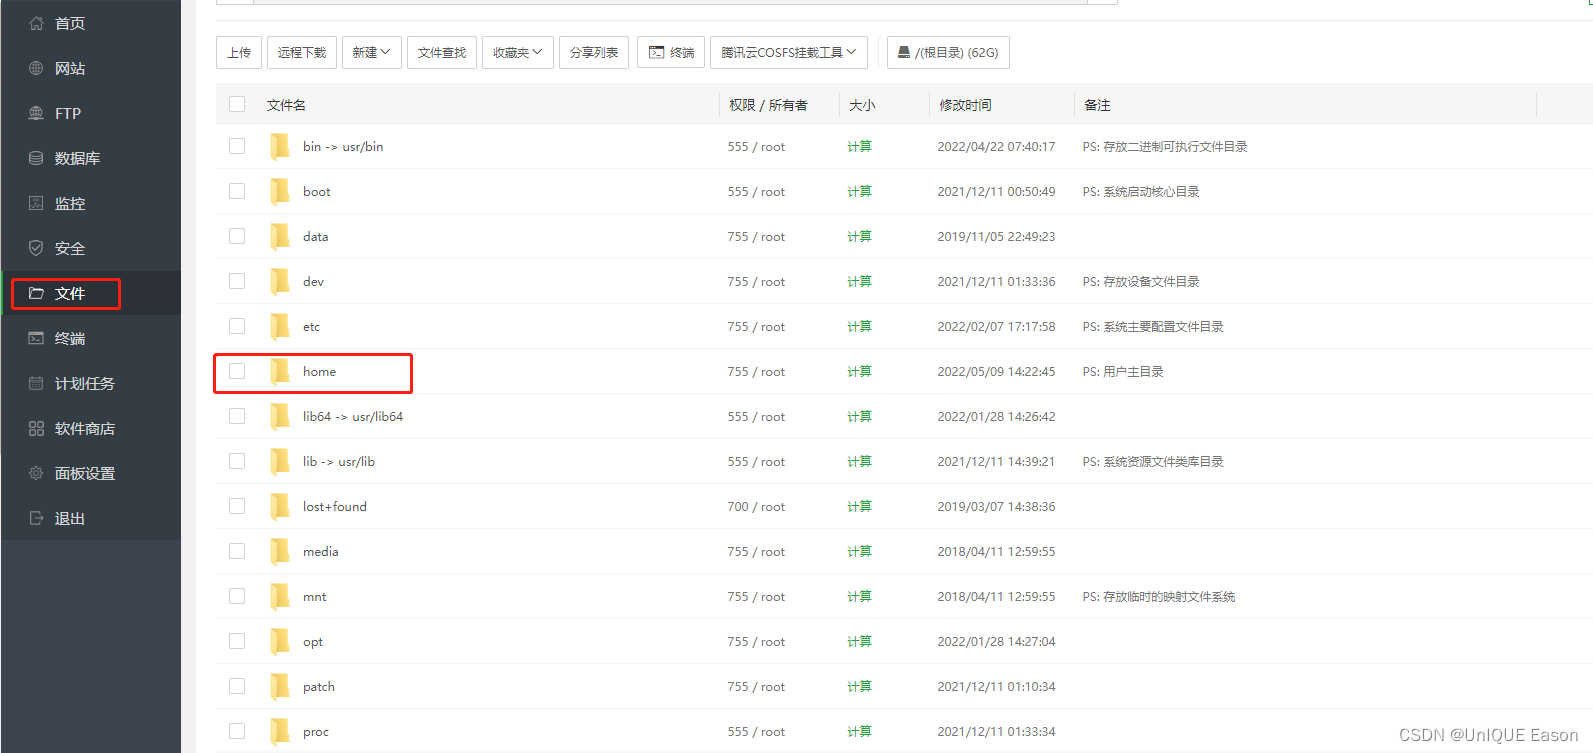The width and height of the screenshot is (1593, 753).
Task: Click the PS: 存放临时的映射文件系统 note
Action: [1159, 596]
